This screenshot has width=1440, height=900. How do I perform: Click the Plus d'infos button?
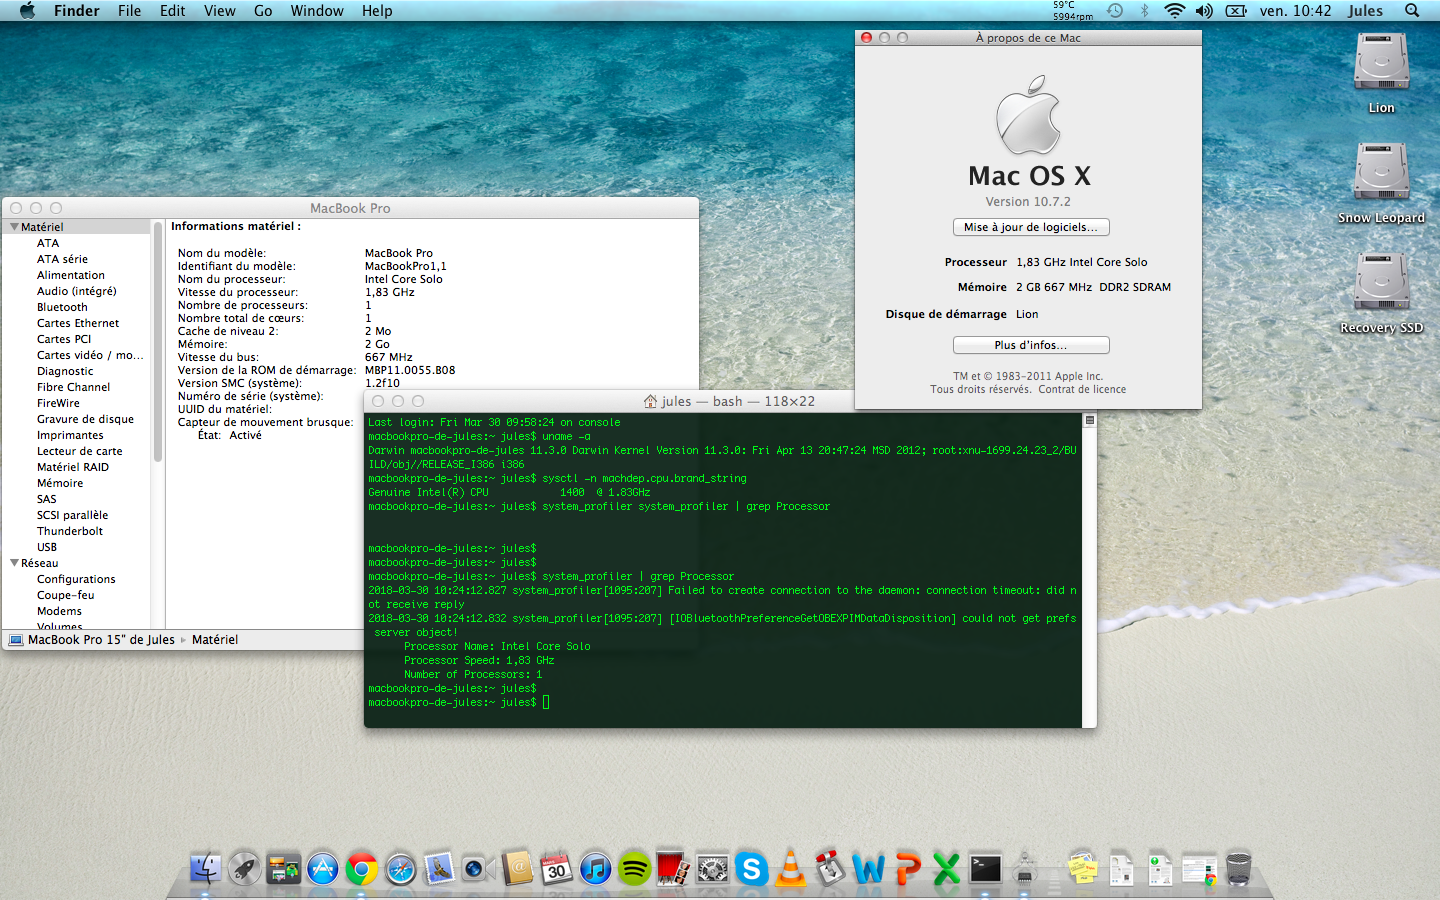tap(1031, 345)
